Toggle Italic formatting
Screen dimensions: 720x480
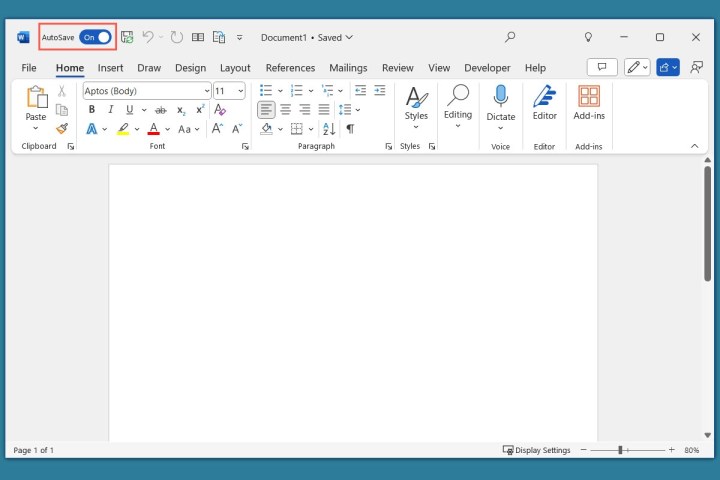coord(111,110)
